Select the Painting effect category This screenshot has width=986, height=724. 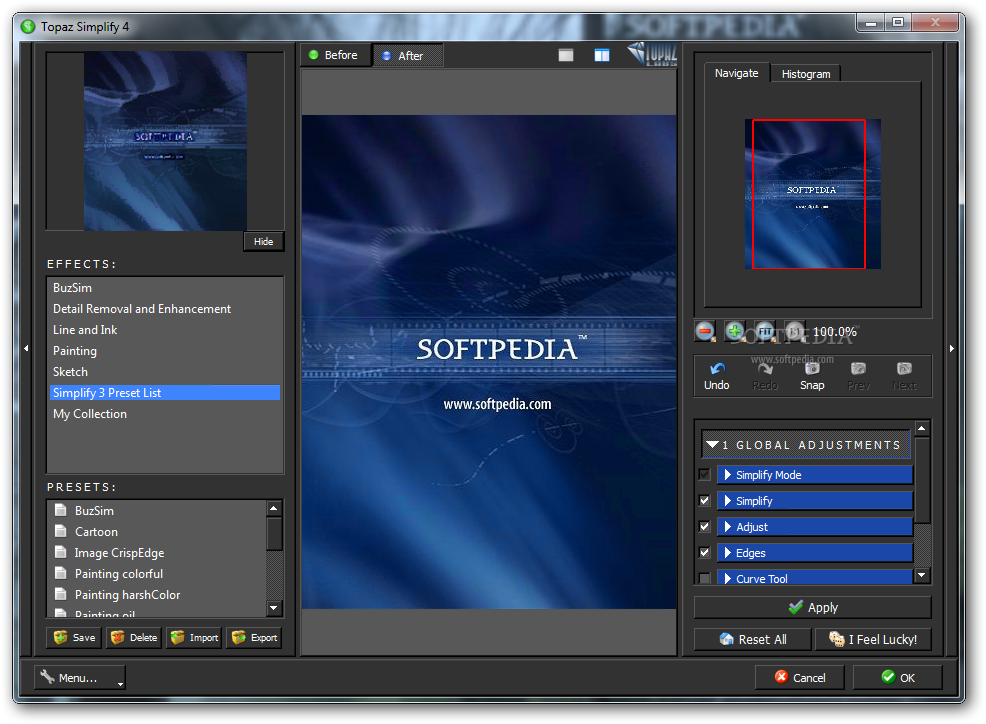[x=75, y=351]
